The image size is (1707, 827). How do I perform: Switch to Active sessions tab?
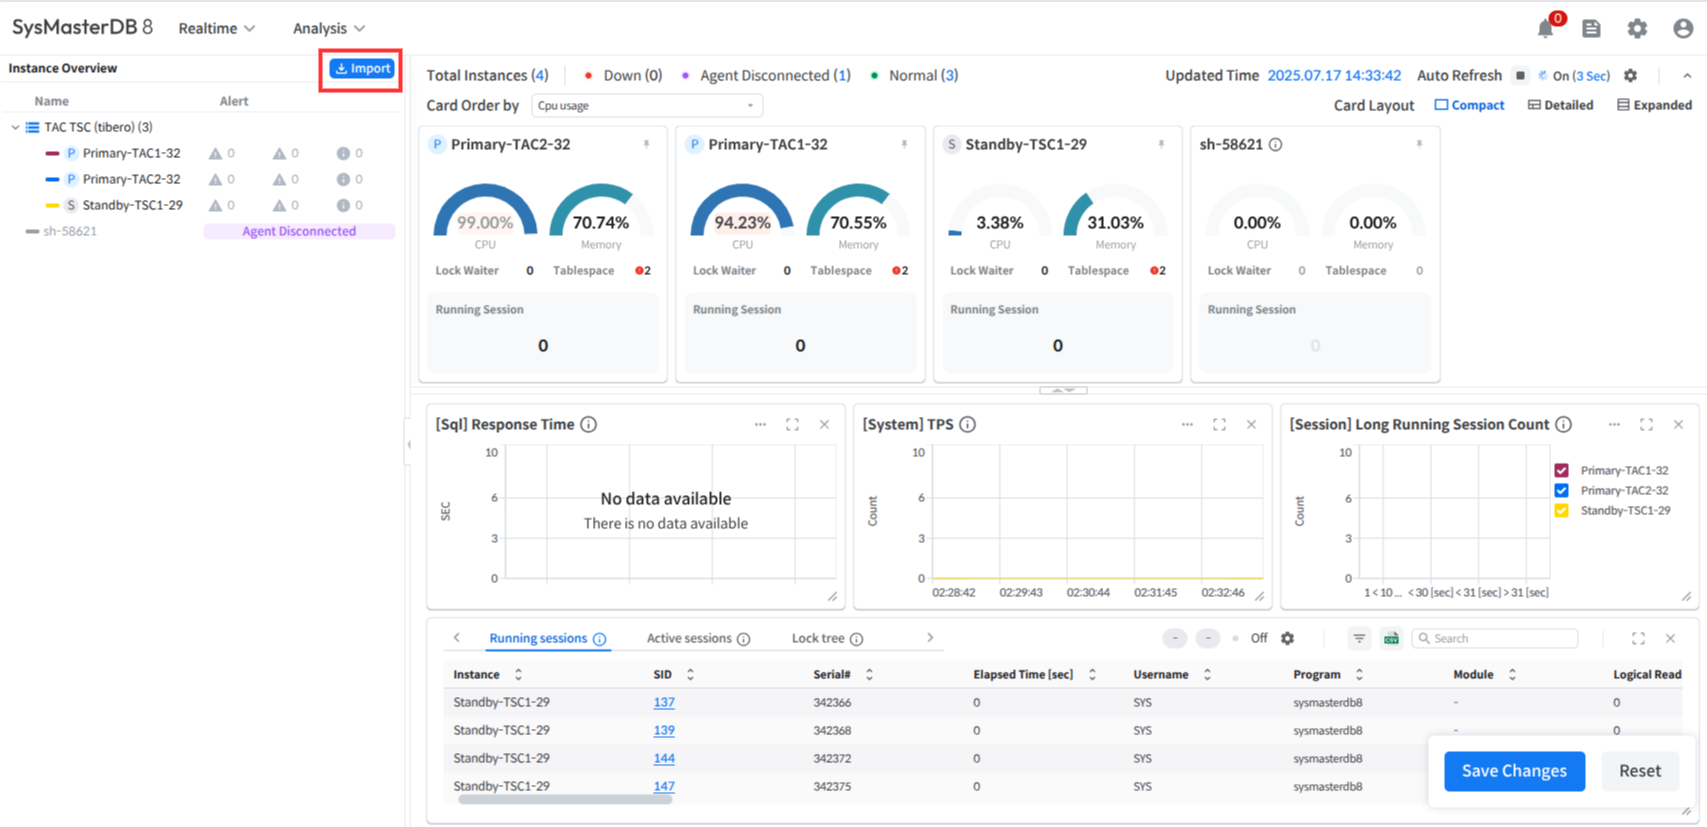[689, 638]
